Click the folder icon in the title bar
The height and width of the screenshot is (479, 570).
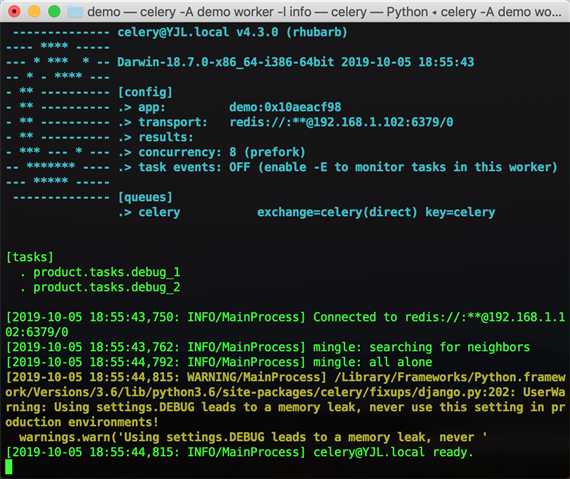point(76,12)
